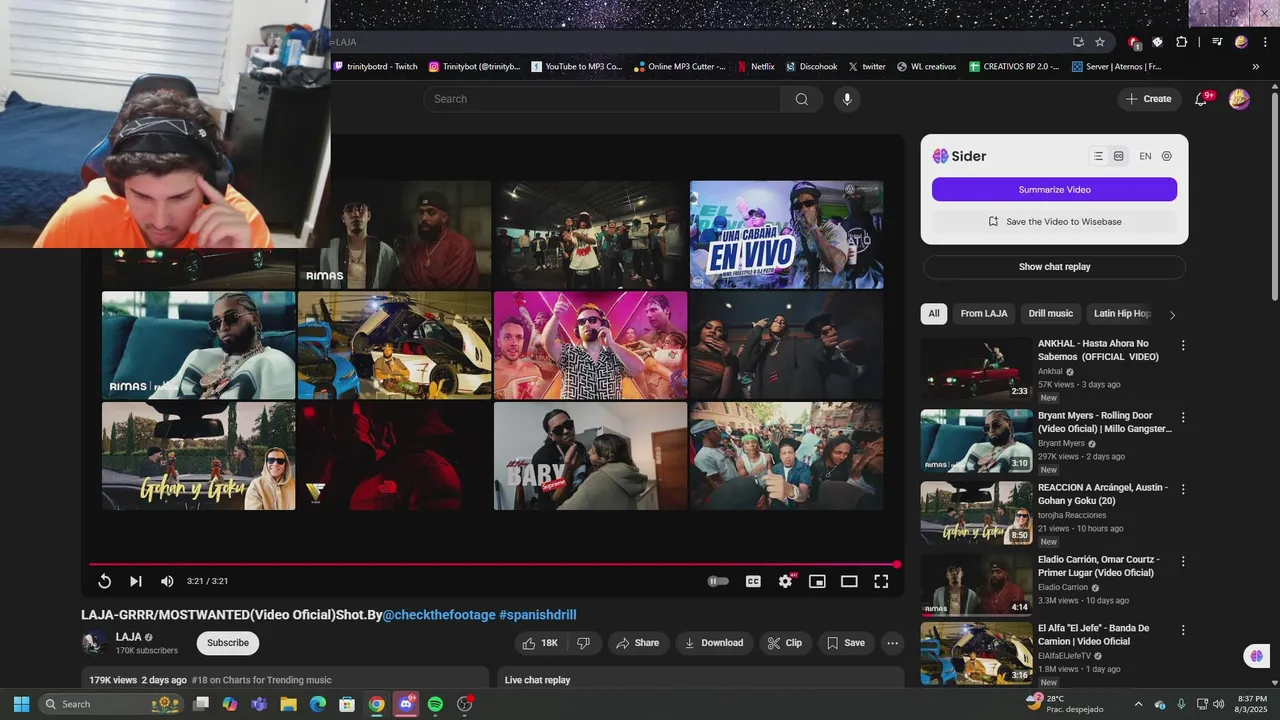Screen dimensions: 1280x720
Task: Open the player settings gear
Action: [786, 581]
